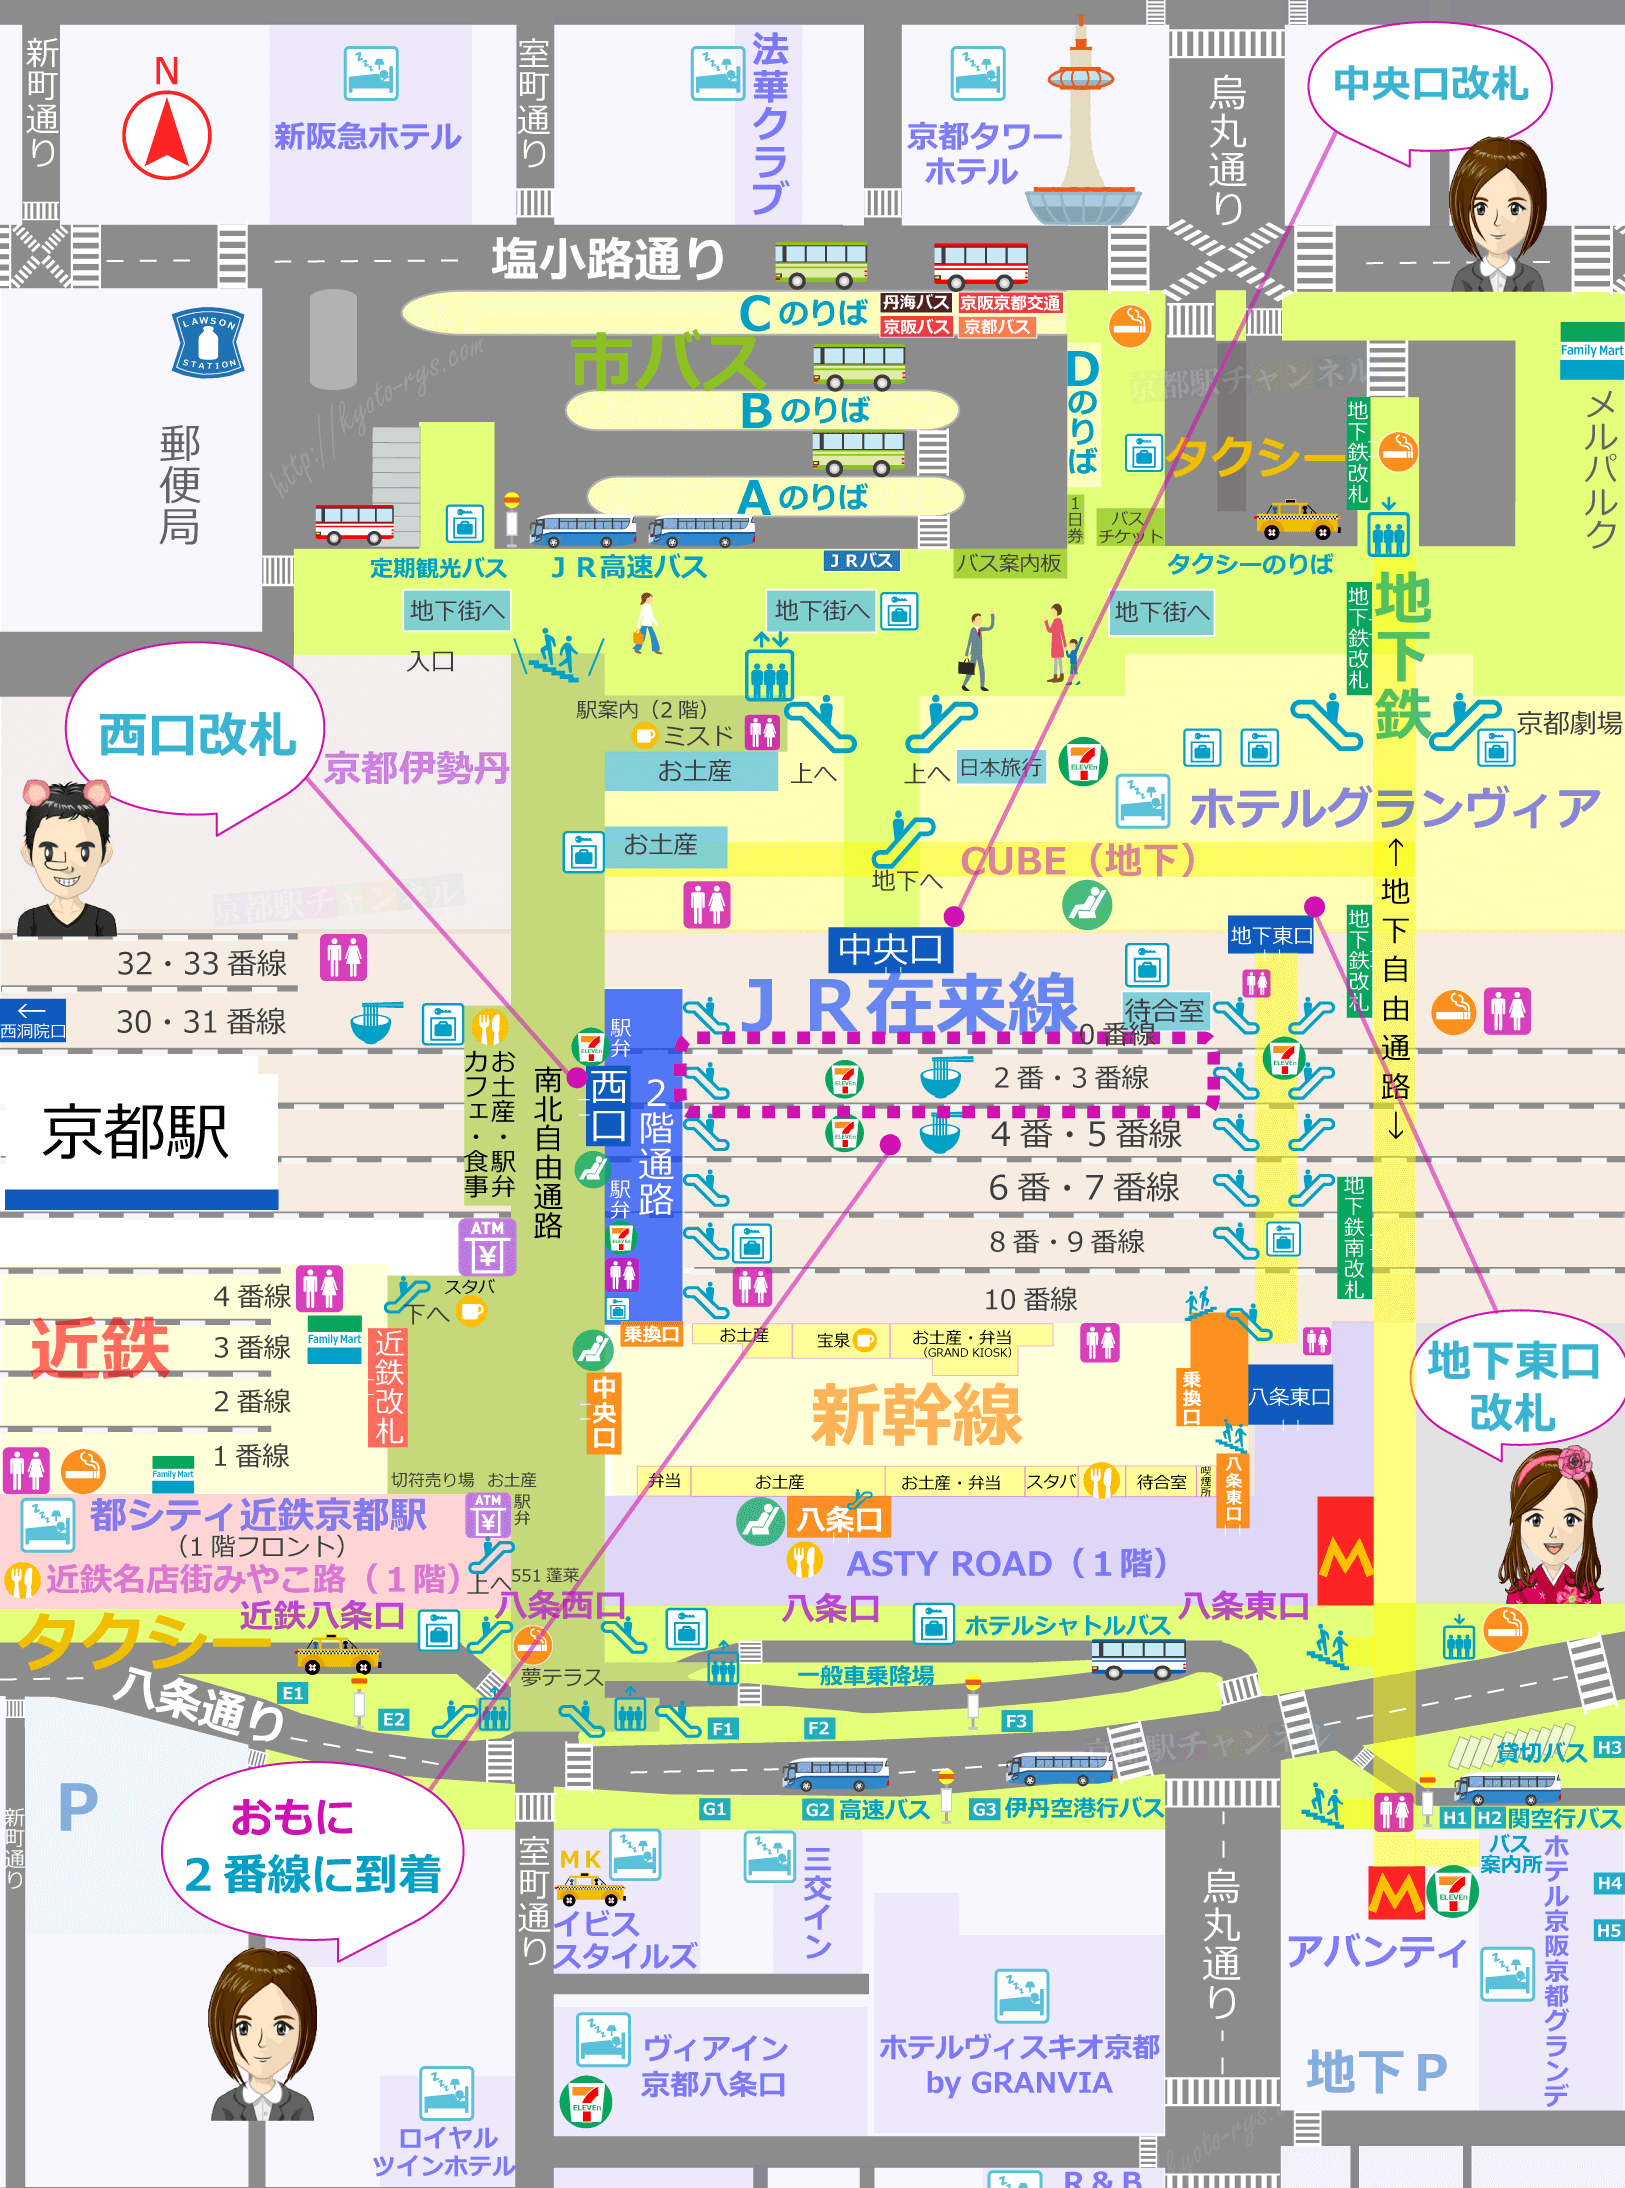Viewport: 1625px width, 2188px height.
Task: Click the restroom icon by 32・33番線
Action: point(344,957)
